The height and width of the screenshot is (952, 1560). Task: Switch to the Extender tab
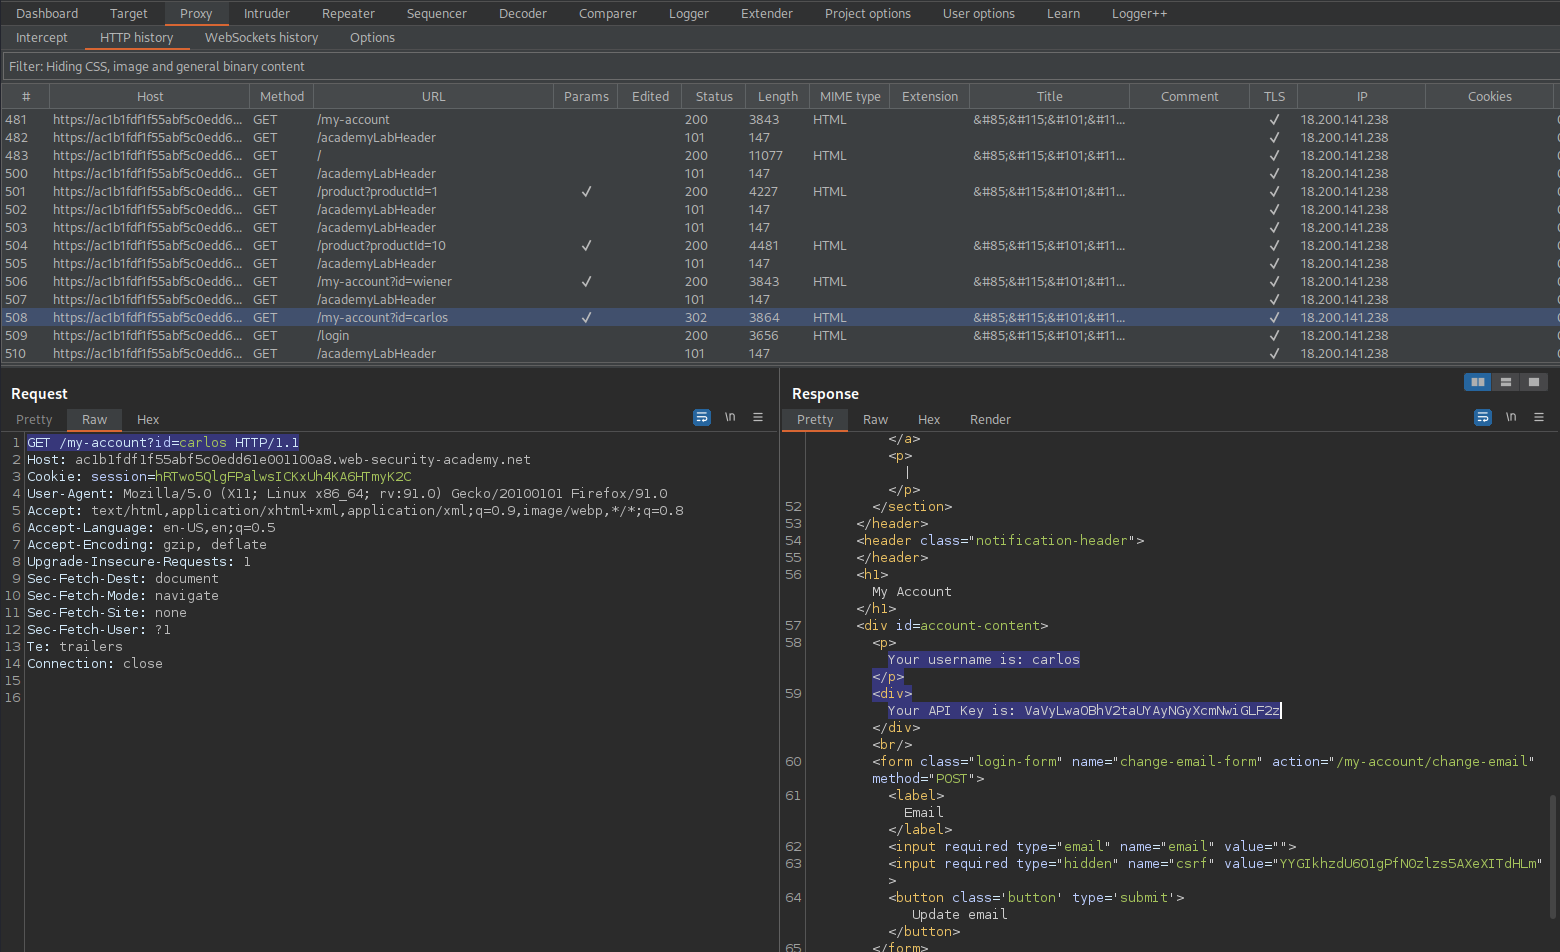tap(767, 13)
